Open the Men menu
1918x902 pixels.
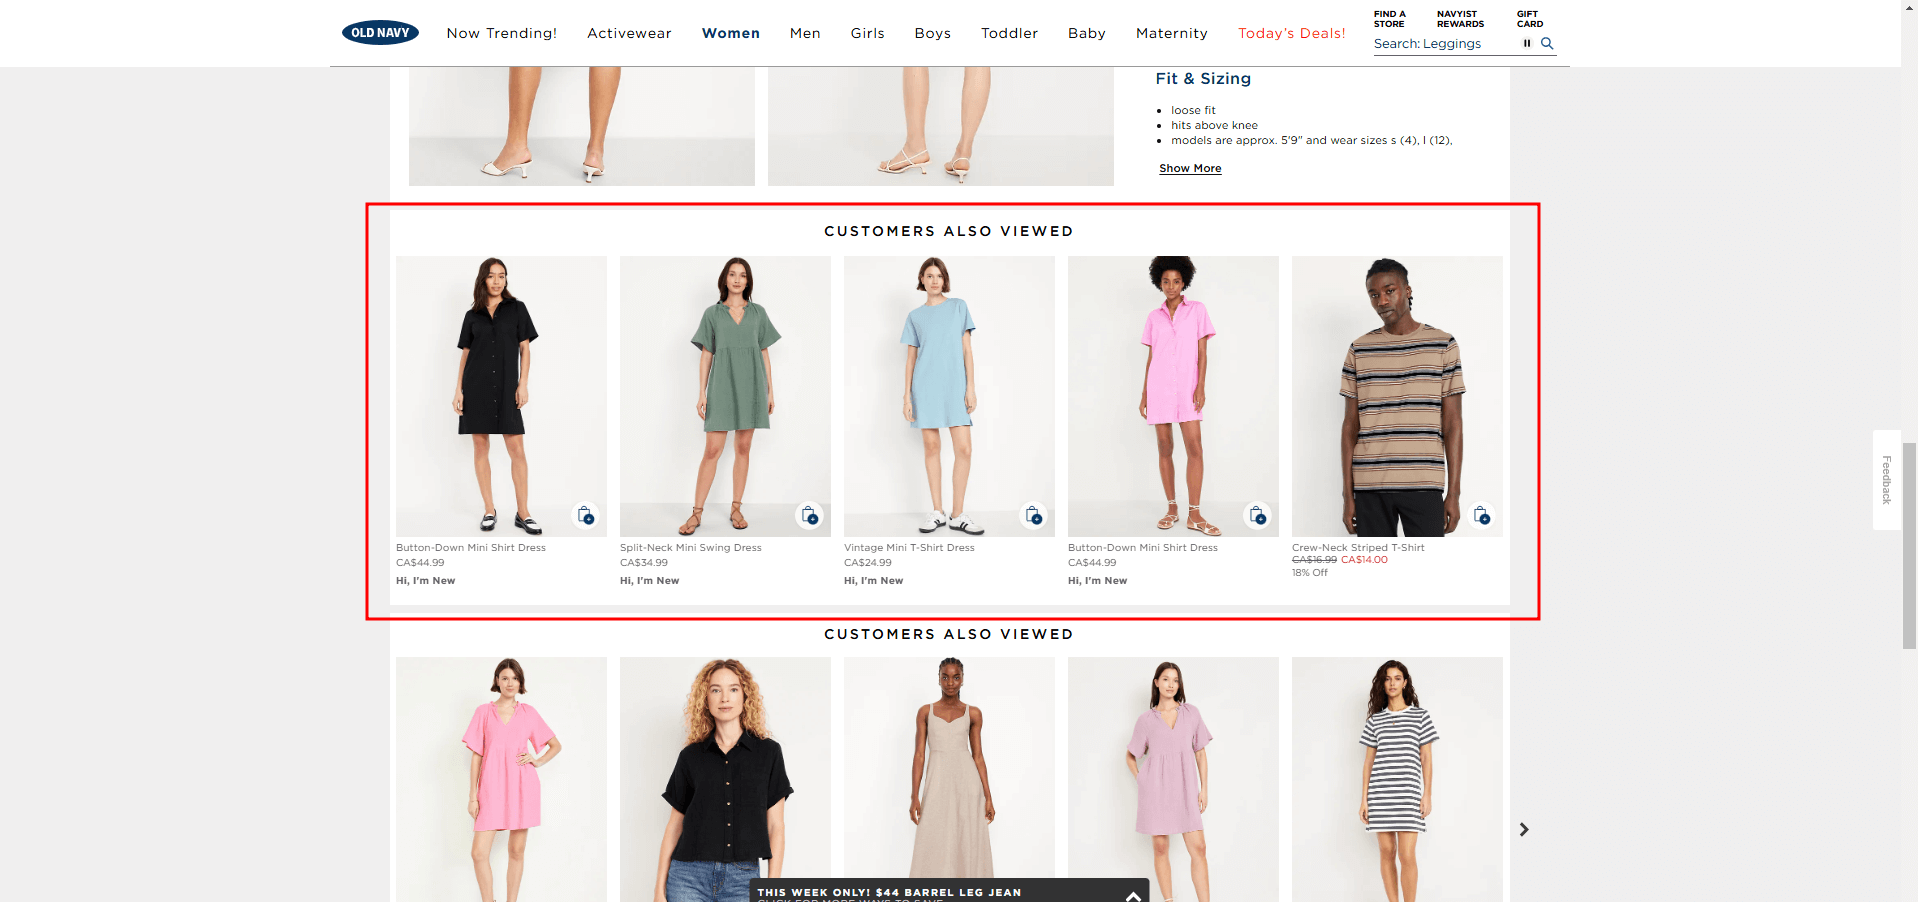pyautogui.click(x=805, y=33)
